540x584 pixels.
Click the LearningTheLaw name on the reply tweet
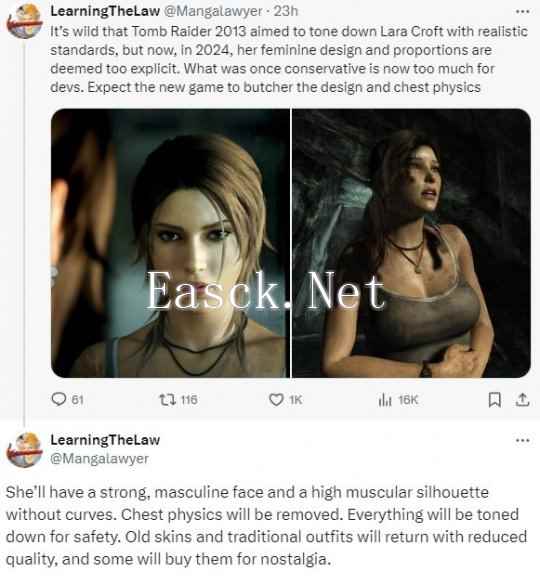tap(105, 440)
